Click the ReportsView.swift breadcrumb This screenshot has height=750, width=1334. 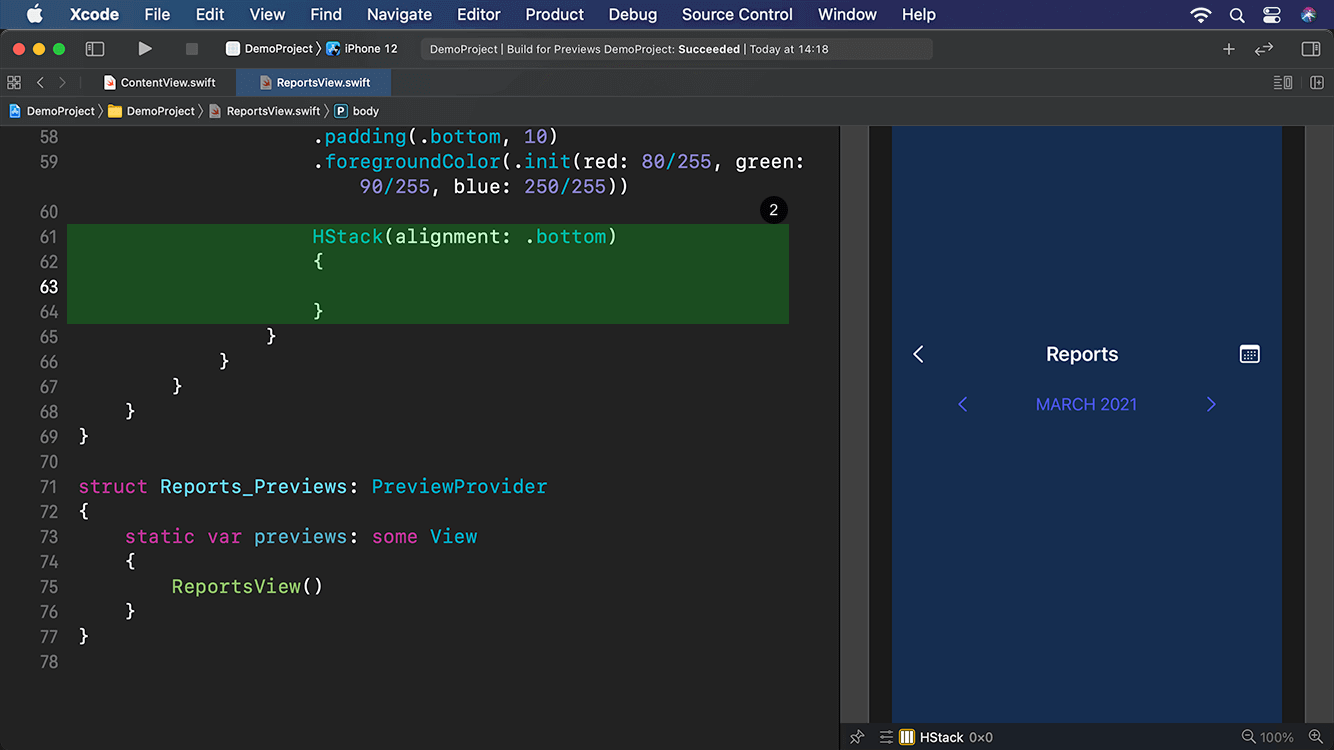click(265, 111)
